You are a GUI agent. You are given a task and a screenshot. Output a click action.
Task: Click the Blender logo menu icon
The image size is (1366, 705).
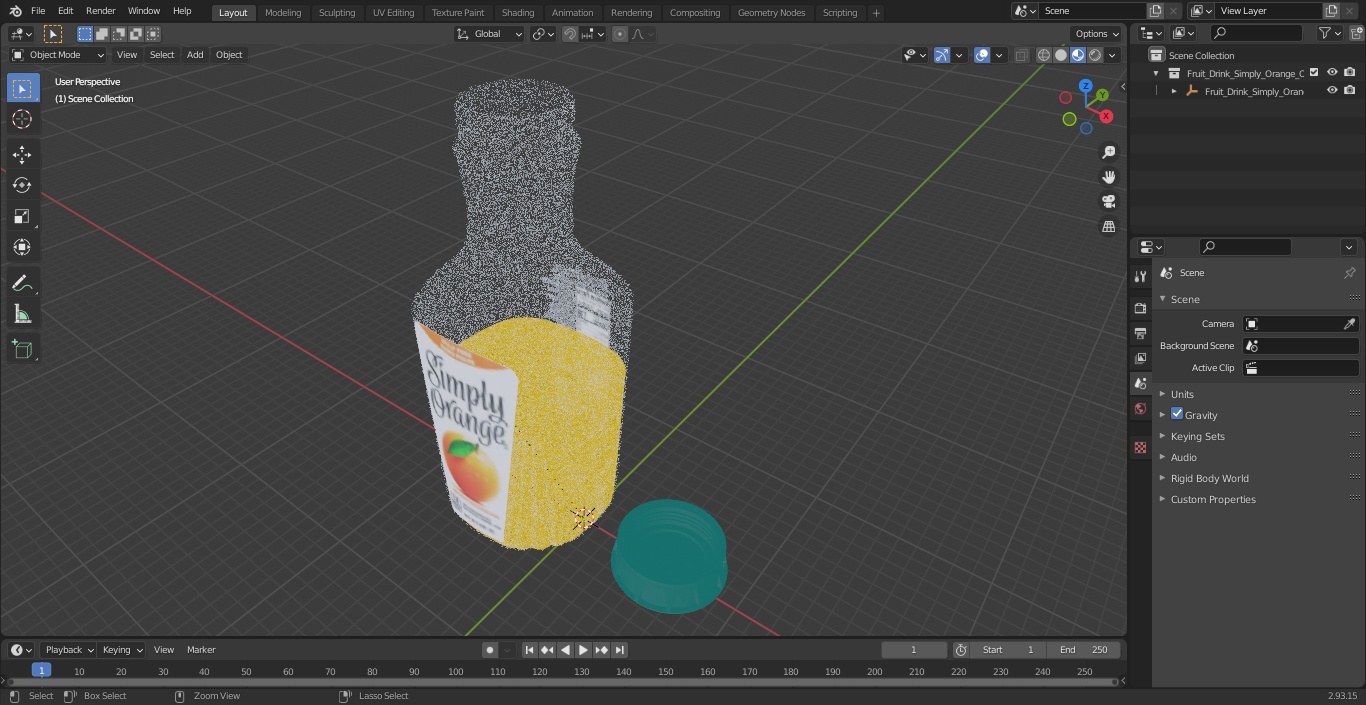click(x=15, y=11)
